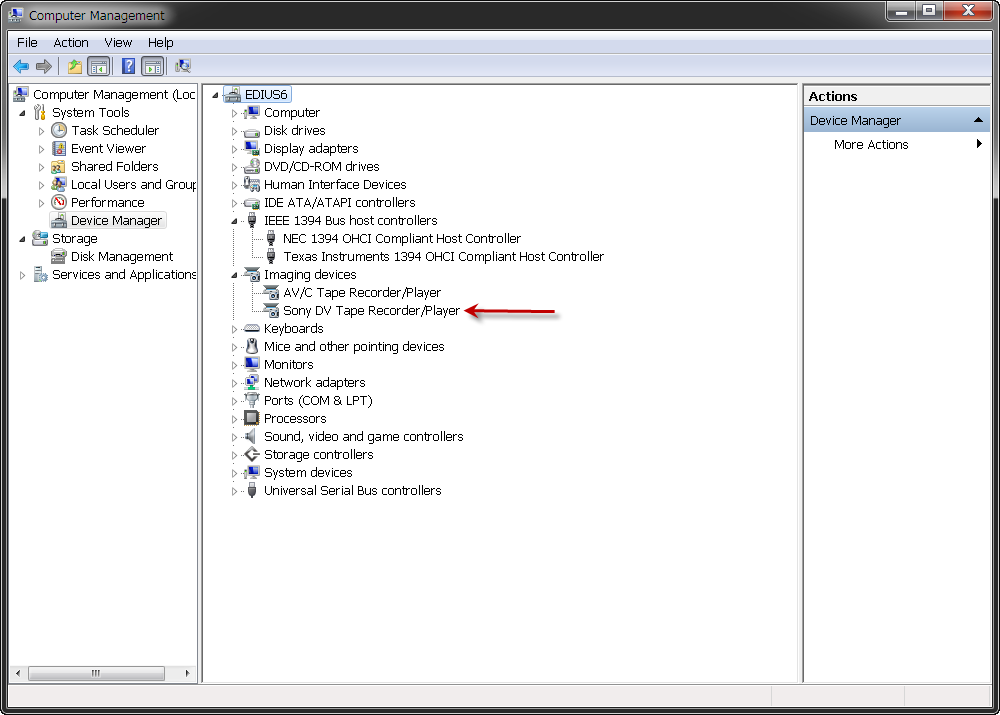Screen dimensions: 1000x715
Task: Click the Human Interface Devices icon
Action: click(252, 184)
